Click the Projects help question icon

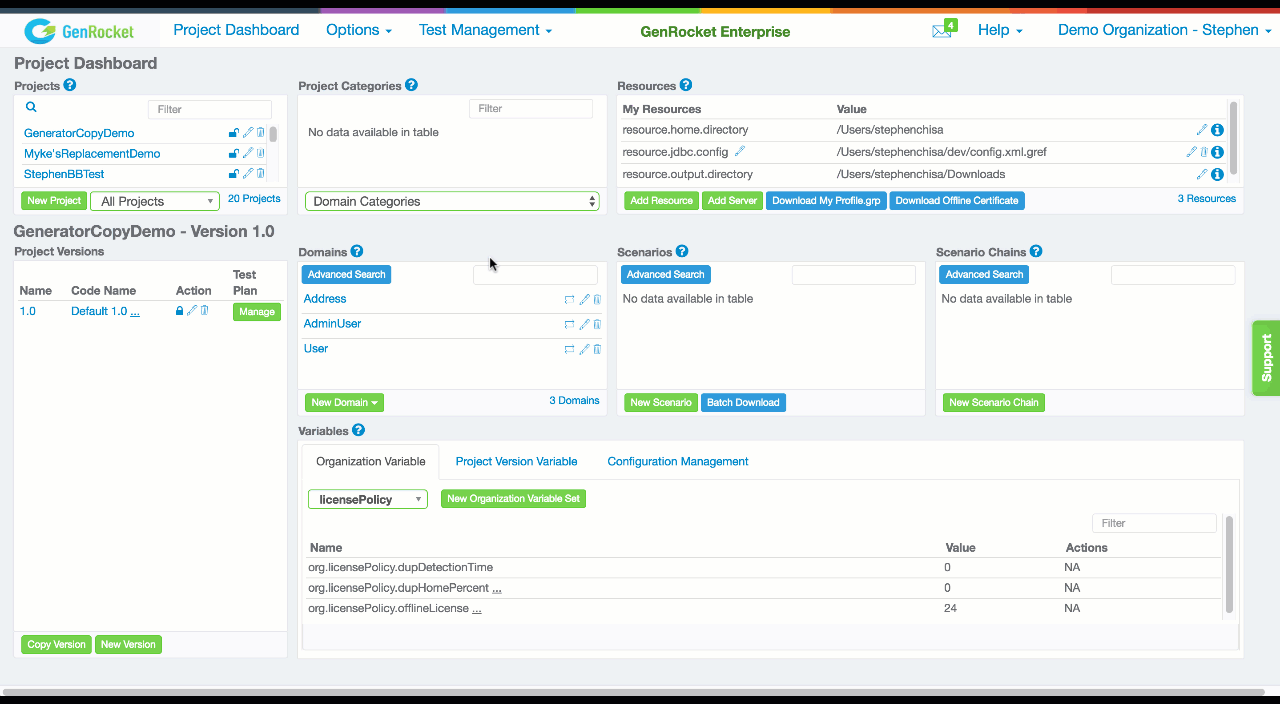[70, 86]
